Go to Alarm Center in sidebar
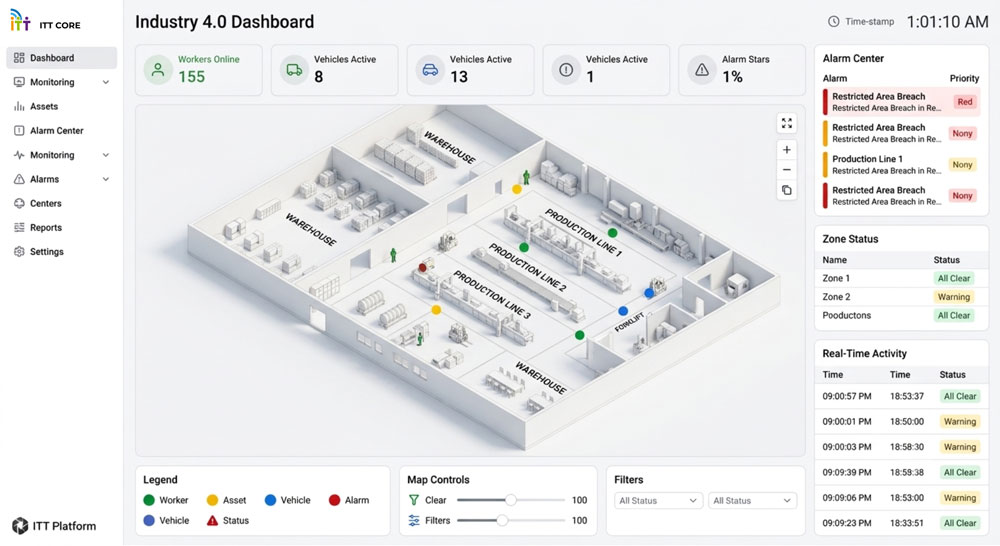Viewport: 1000px width, 546px height. point(62,131)
